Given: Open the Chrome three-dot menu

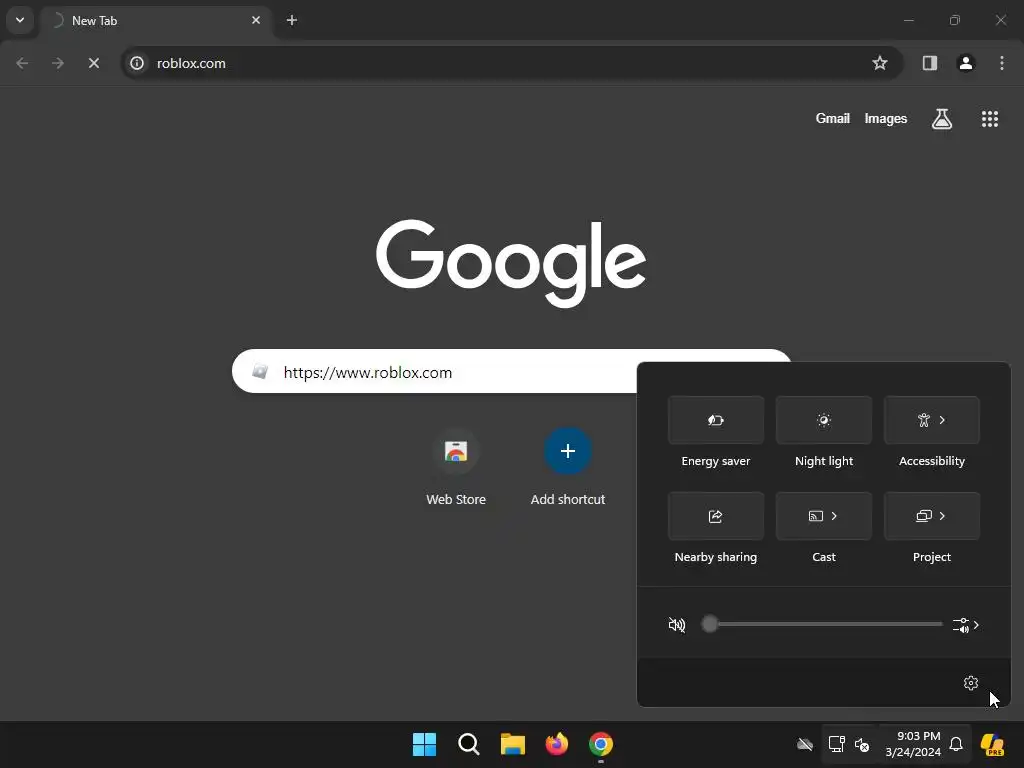Looking at the screenshot, I should pyautogui.click(x=1002, y=63).
